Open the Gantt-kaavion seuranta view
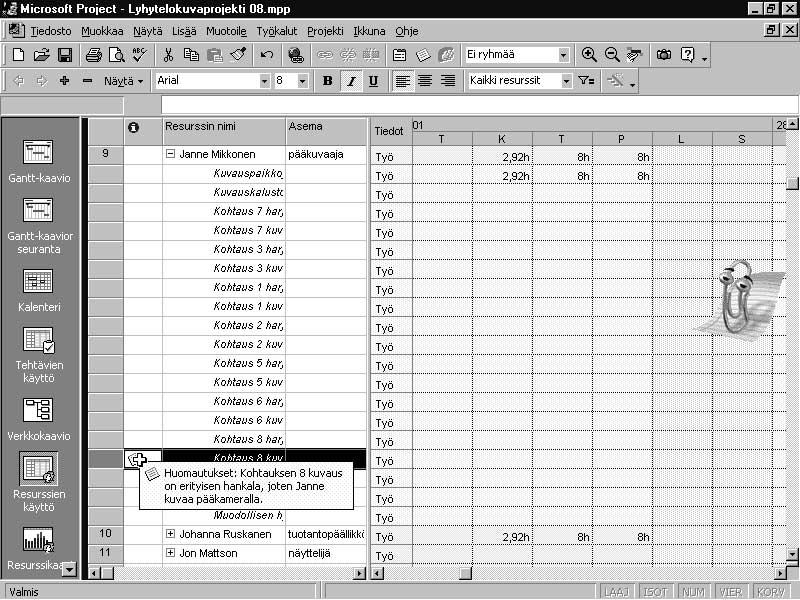 pos(39,226)
